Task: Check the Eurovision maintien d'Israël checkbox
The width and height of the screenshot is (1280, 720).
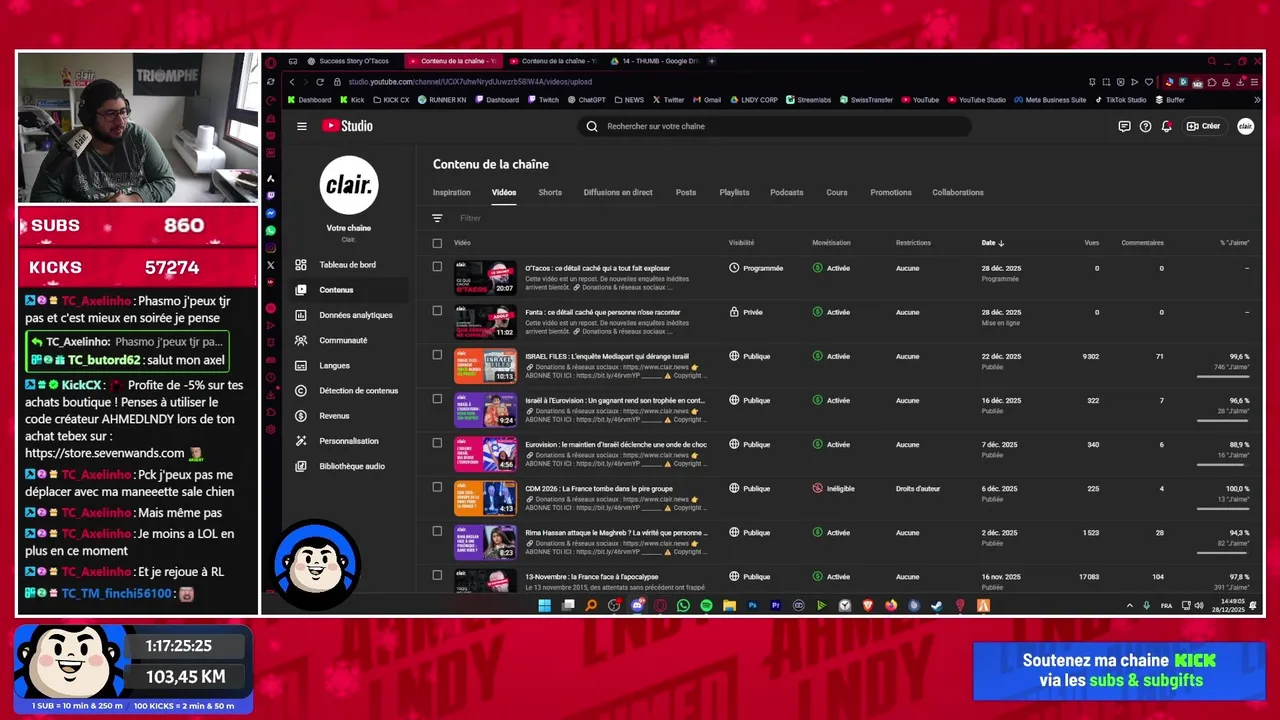Action: pyautogui.click(x=437, y=443)
